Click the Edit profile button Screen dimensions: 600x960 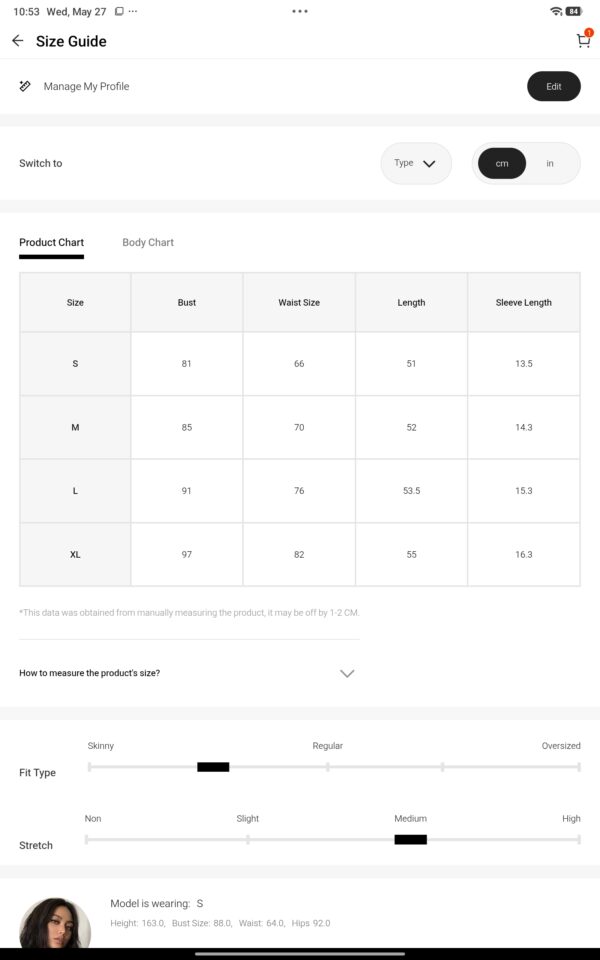click(x=553, y=86)
